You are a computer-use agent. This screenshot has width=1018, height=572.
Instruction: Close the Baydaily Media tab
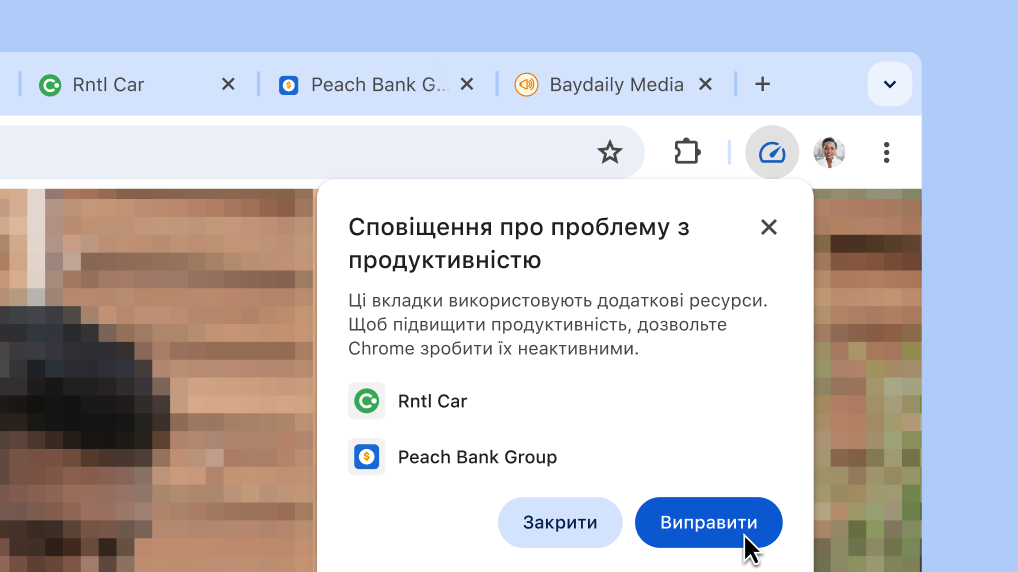705,84
